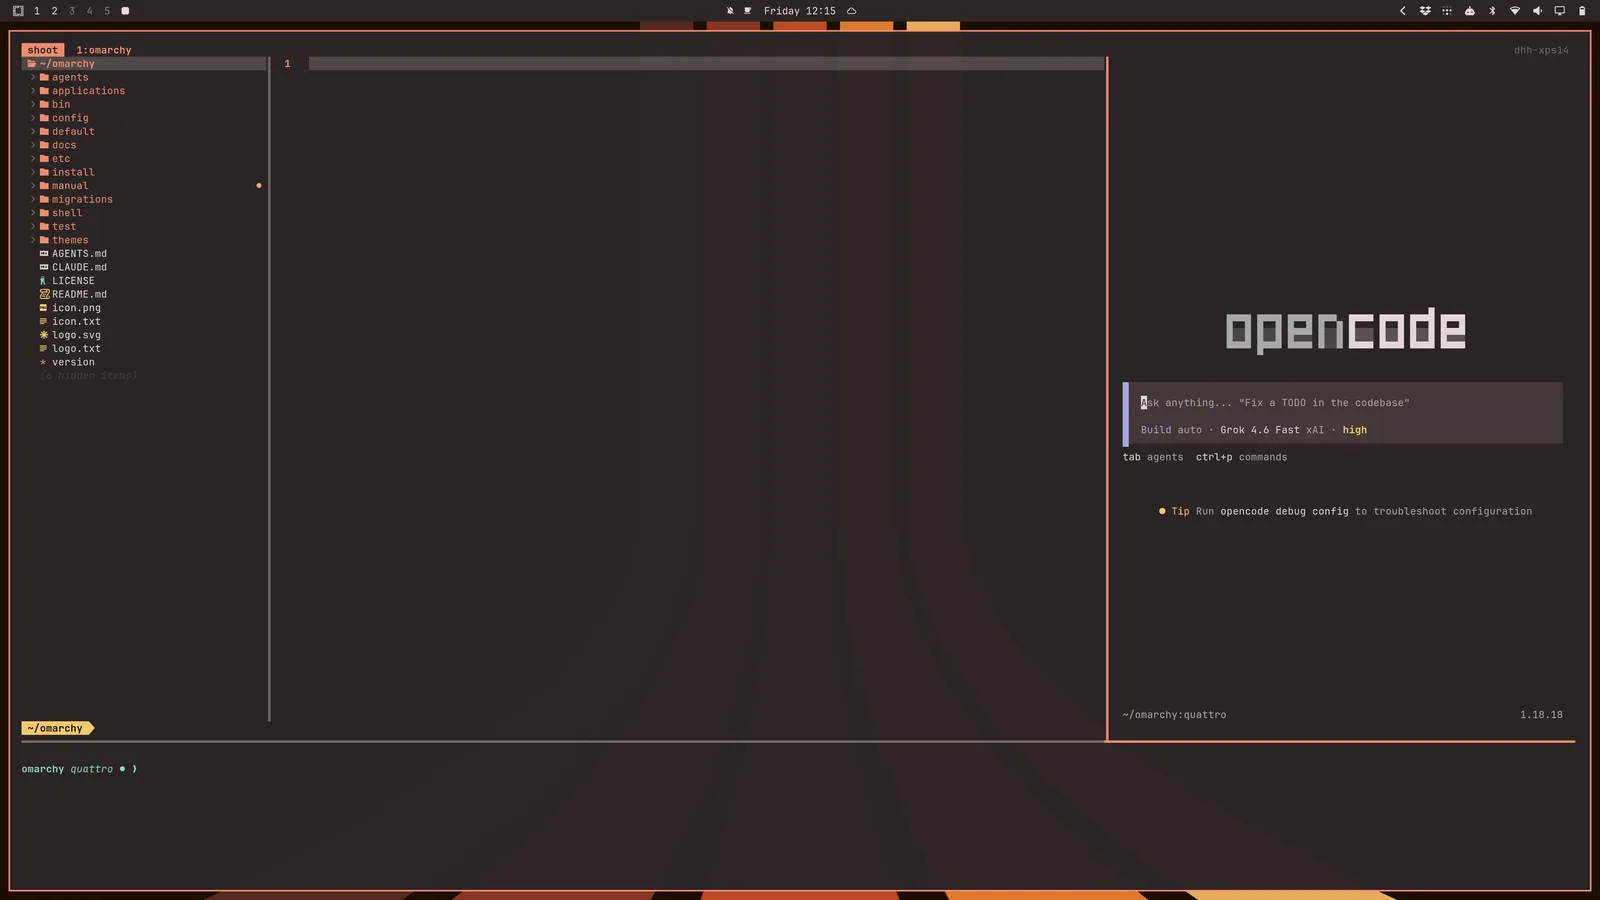Expand the etc folder chevron
The width and height of the screenshot is (1600, 900).
tap(33, 159)
